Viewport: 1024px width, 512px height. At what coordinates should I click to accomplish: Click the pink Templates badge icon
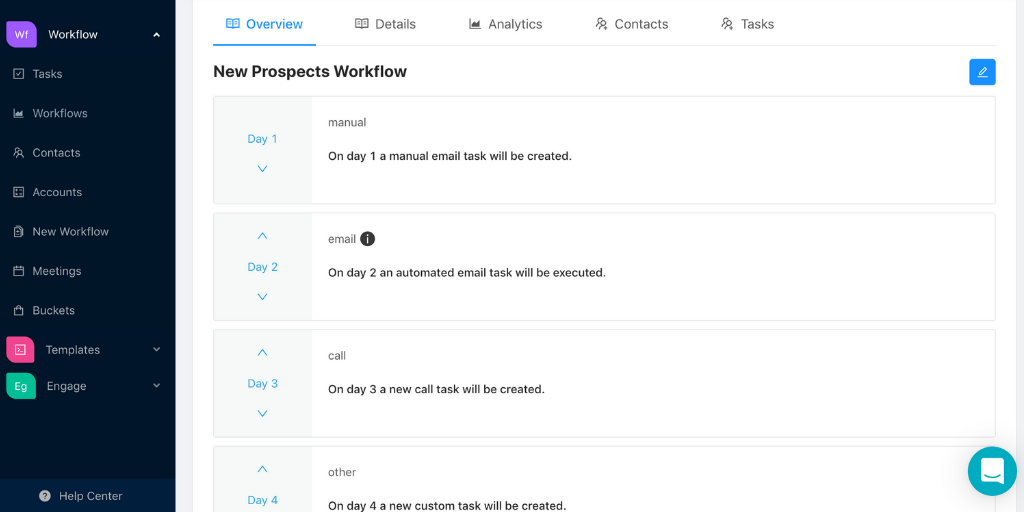click(20, 349)
